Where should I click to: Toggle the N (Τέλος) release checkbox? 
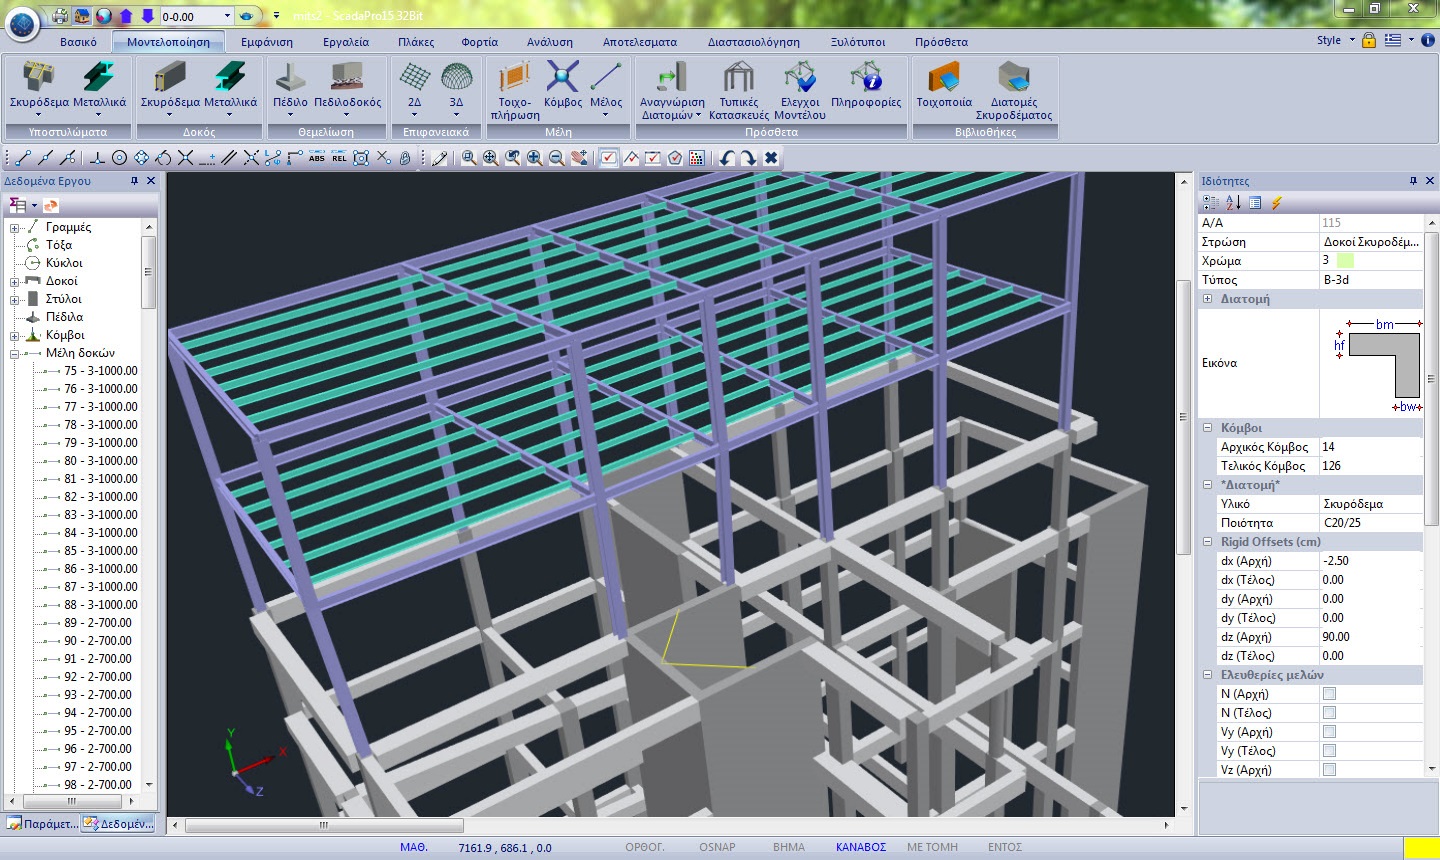click(1329, 713)
